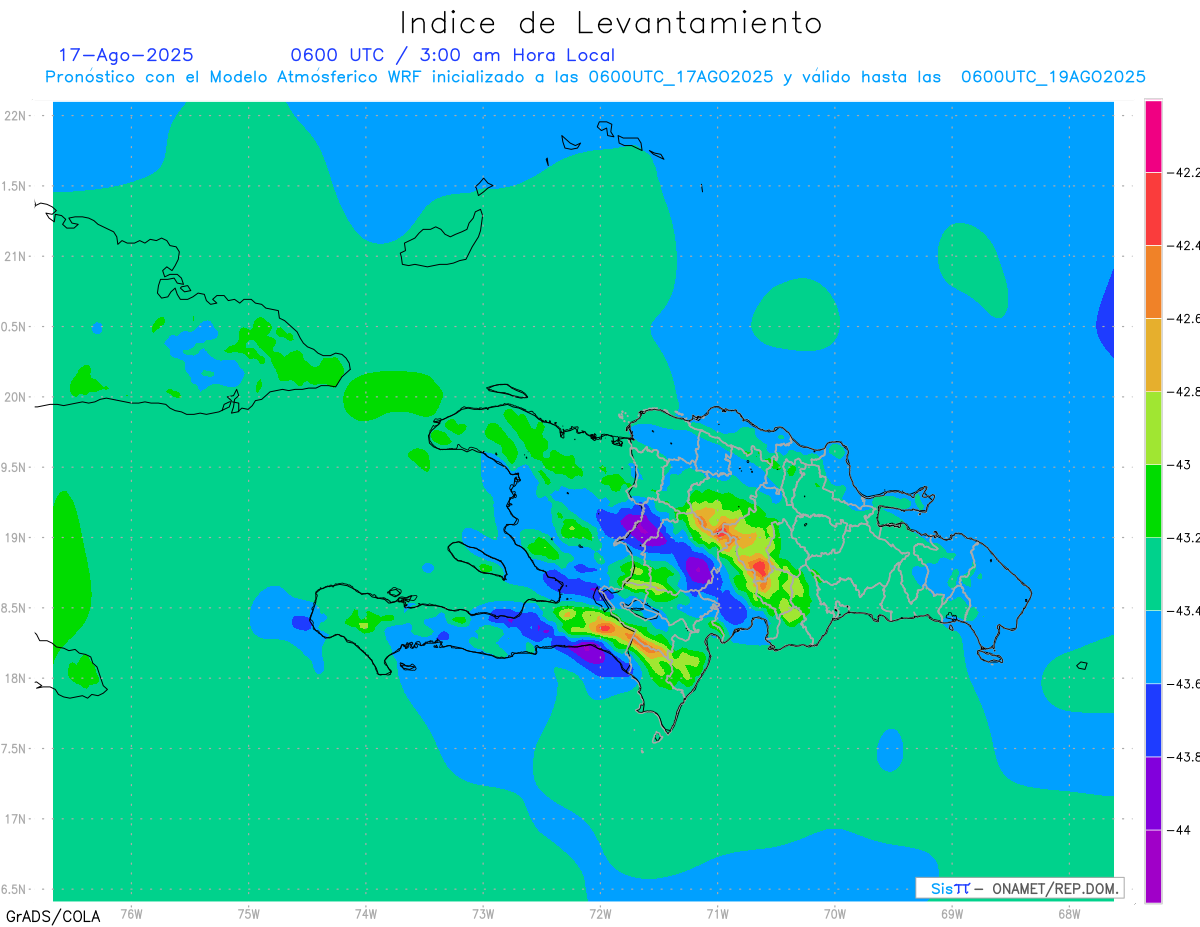Click the 7.5N latitude label
1200x927 pixels.
[x=15, y=749]
